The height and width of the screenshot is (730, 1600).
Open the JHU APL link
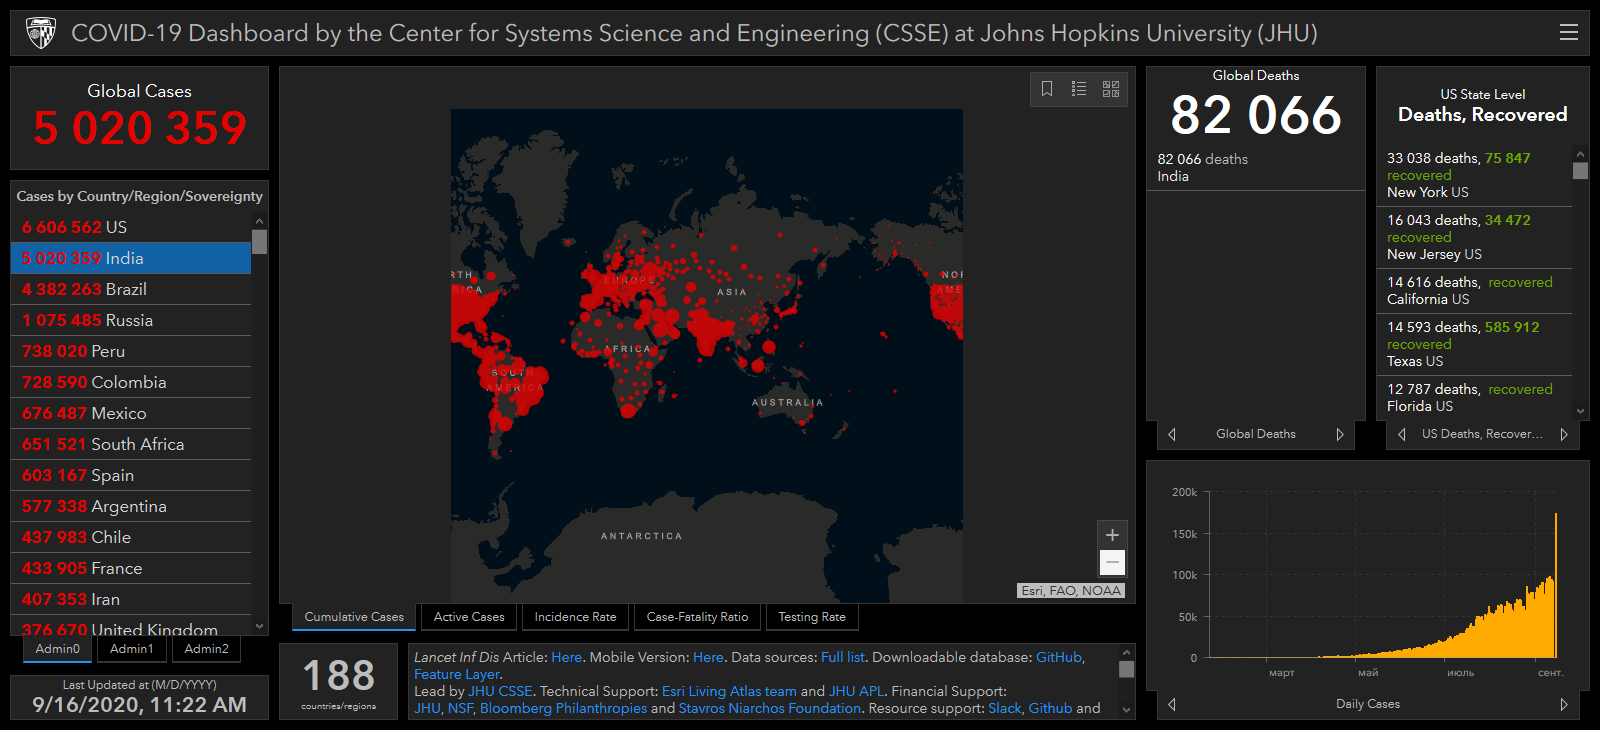click(x=856, y=691)
